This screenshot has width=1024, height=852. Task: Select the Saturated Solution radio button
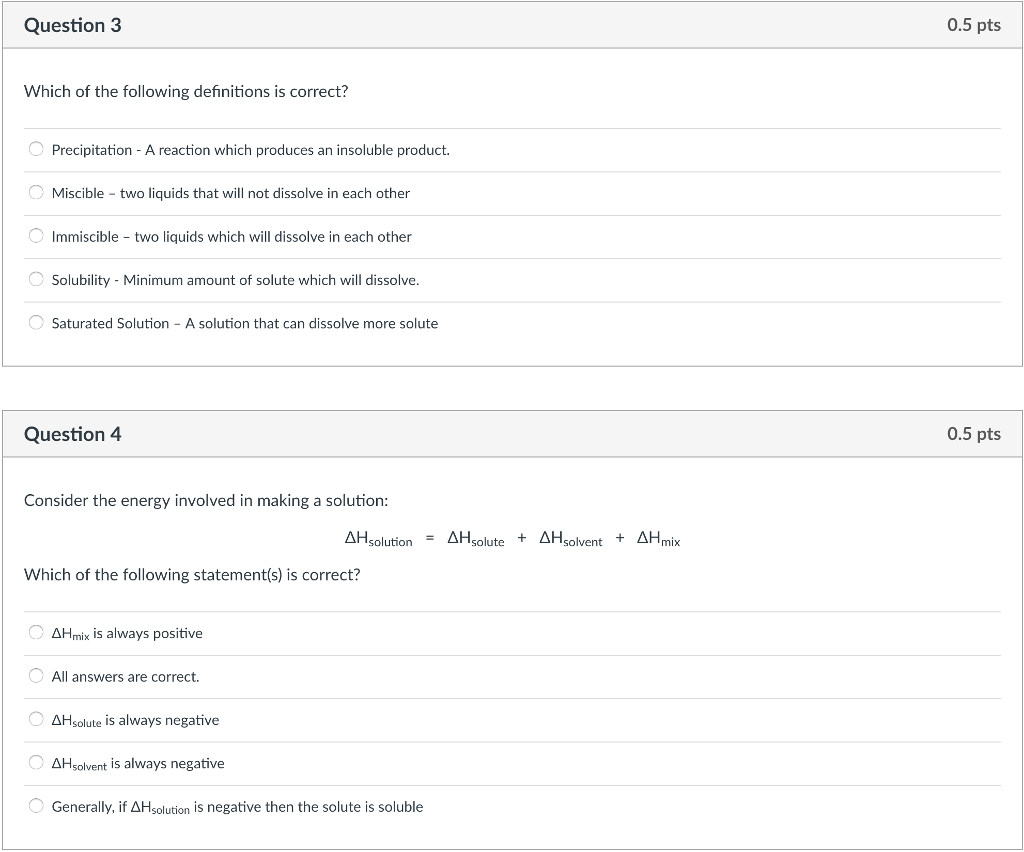36,323
